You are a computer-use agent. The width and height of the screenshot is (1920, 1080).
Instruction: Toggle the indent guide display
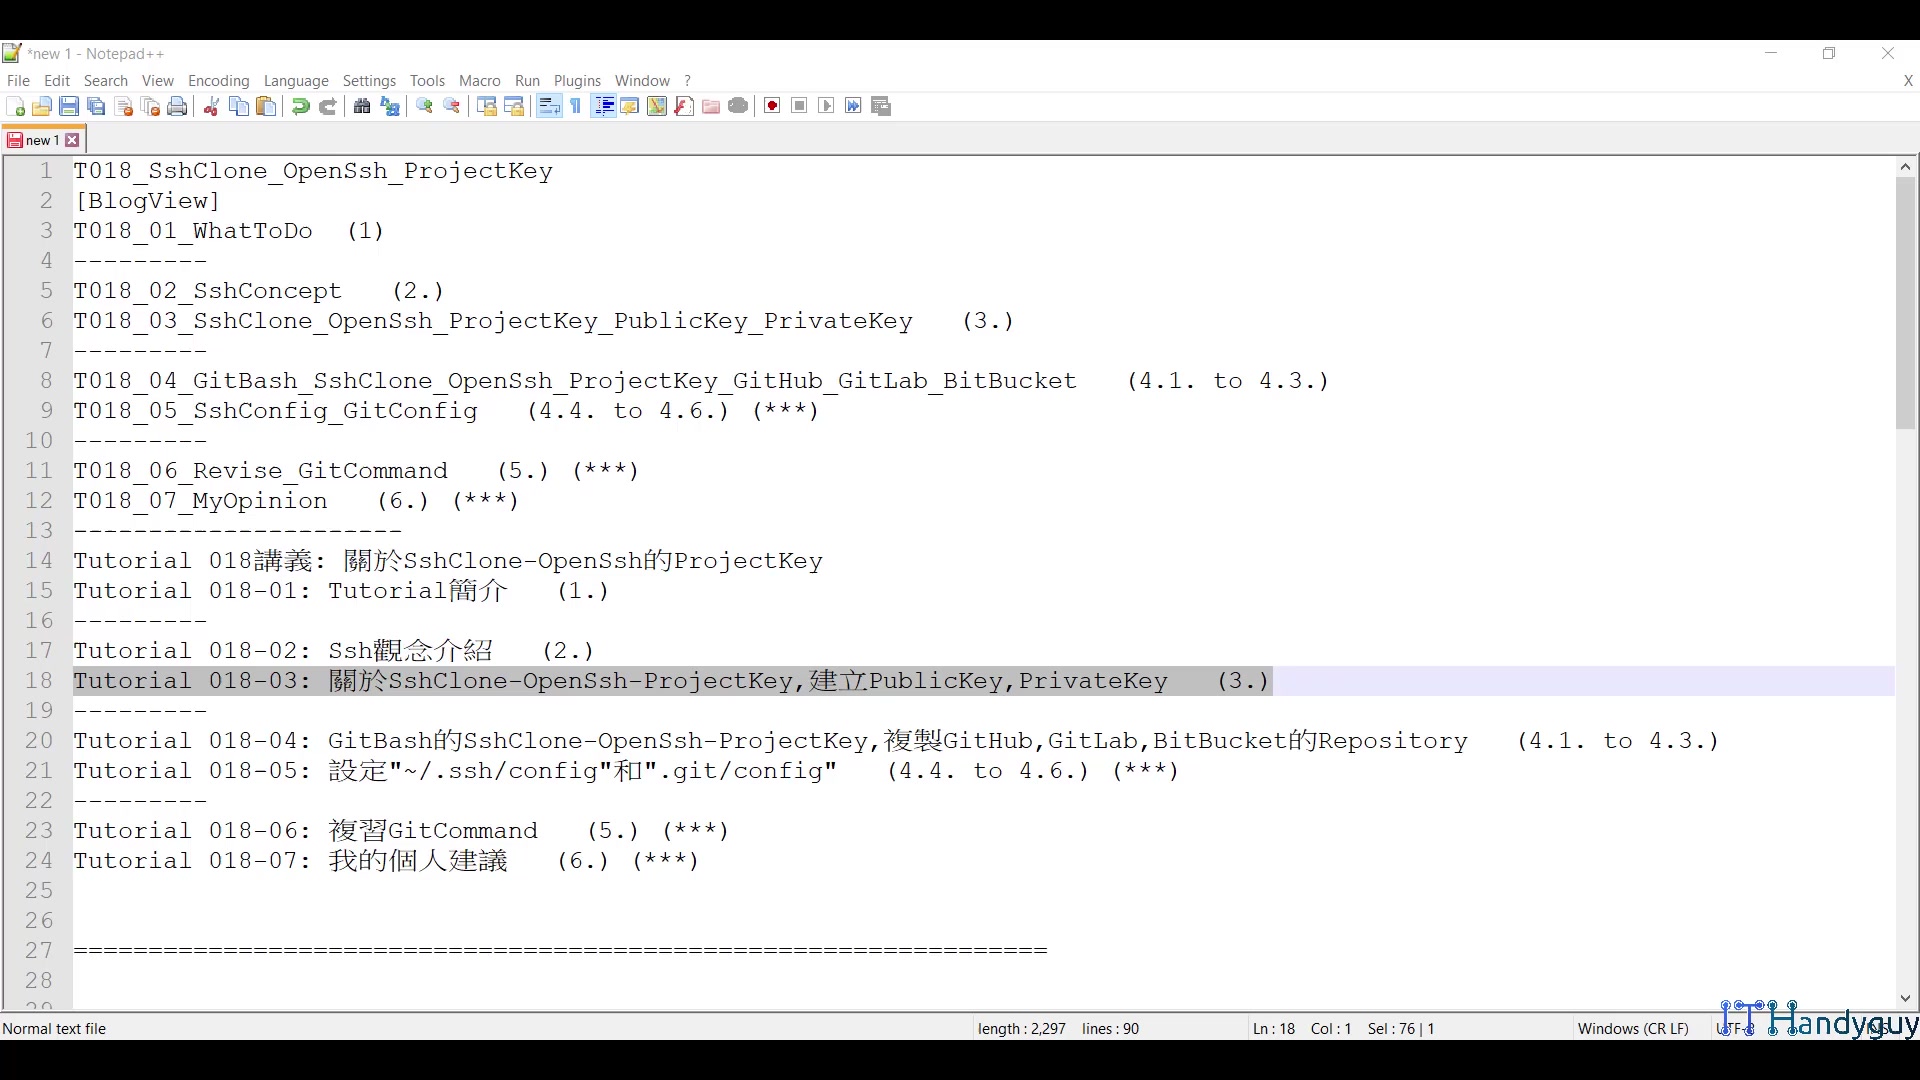pos(604,106)
